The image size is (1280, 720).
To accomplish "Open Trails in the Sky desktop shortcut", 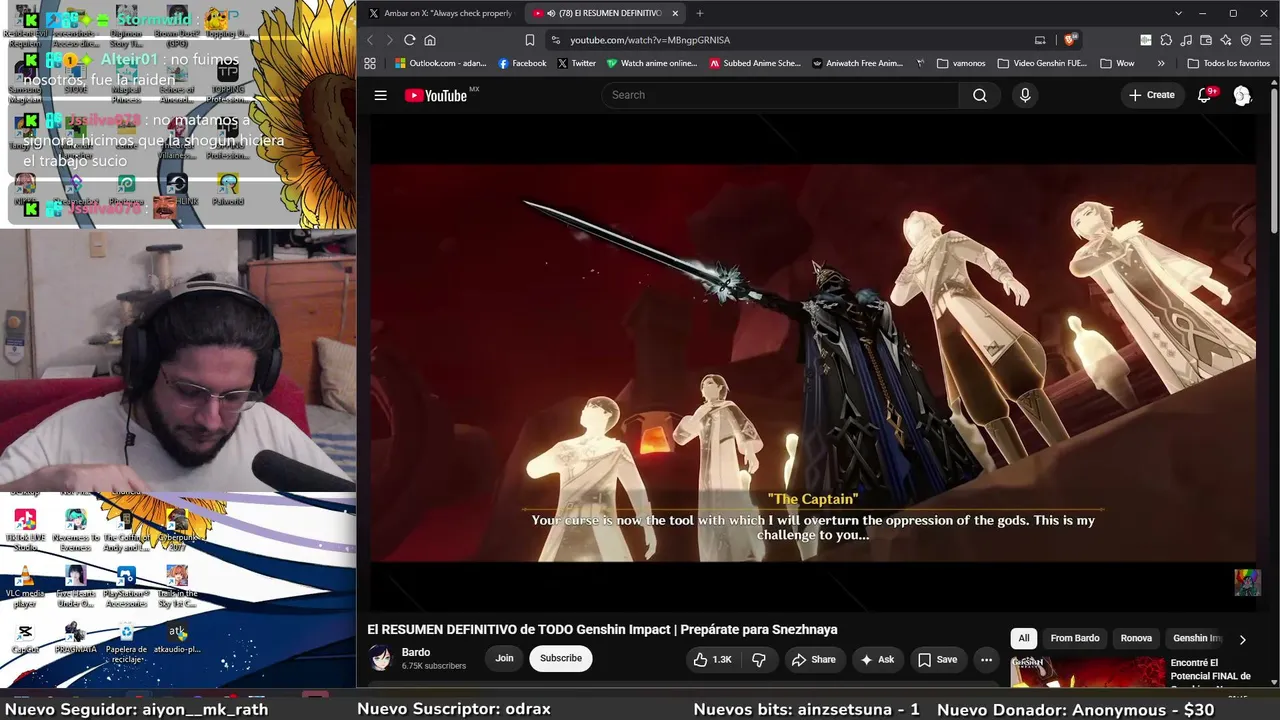I will (177, 586).
